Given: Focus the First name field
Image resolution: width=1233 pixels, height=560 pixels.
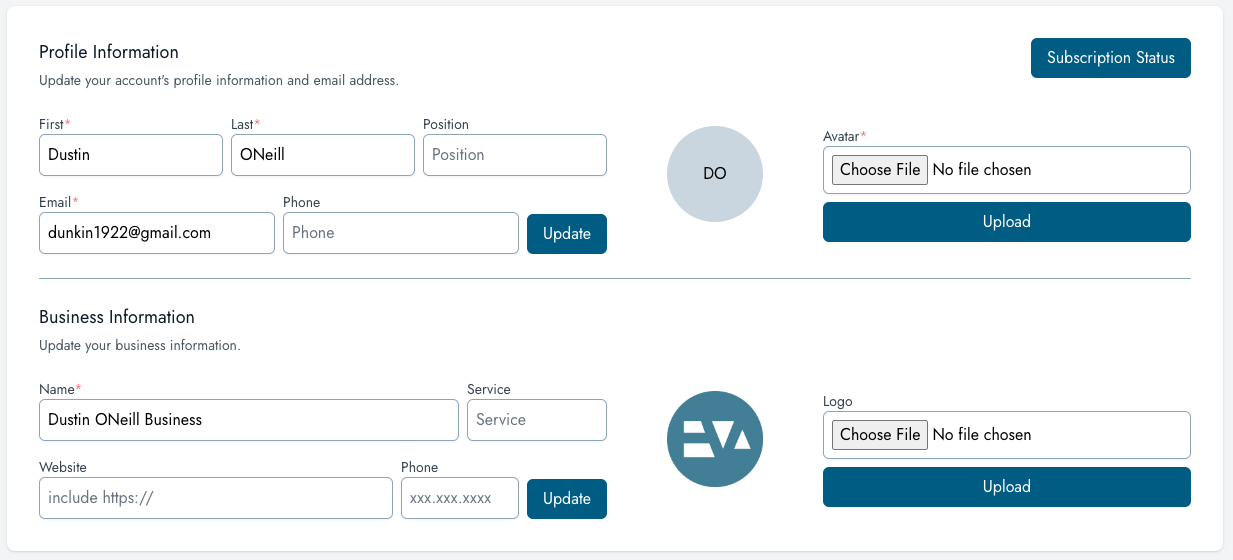Looking at the screenshot, I should click(x=131, y=155).
